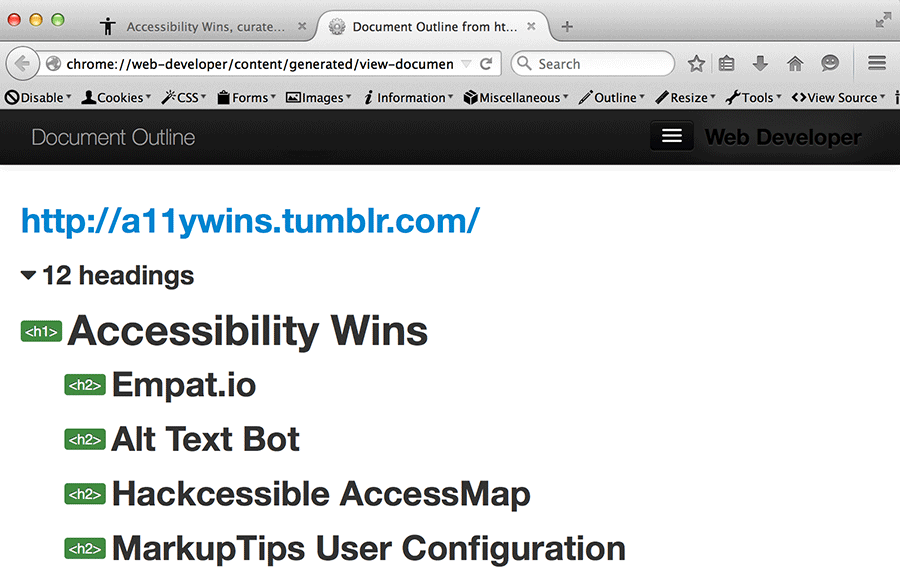Click h2 badge beside MarkupTips User Configuration
The width and height of the screenshot is (900, 582).
(x=85, y=549)
